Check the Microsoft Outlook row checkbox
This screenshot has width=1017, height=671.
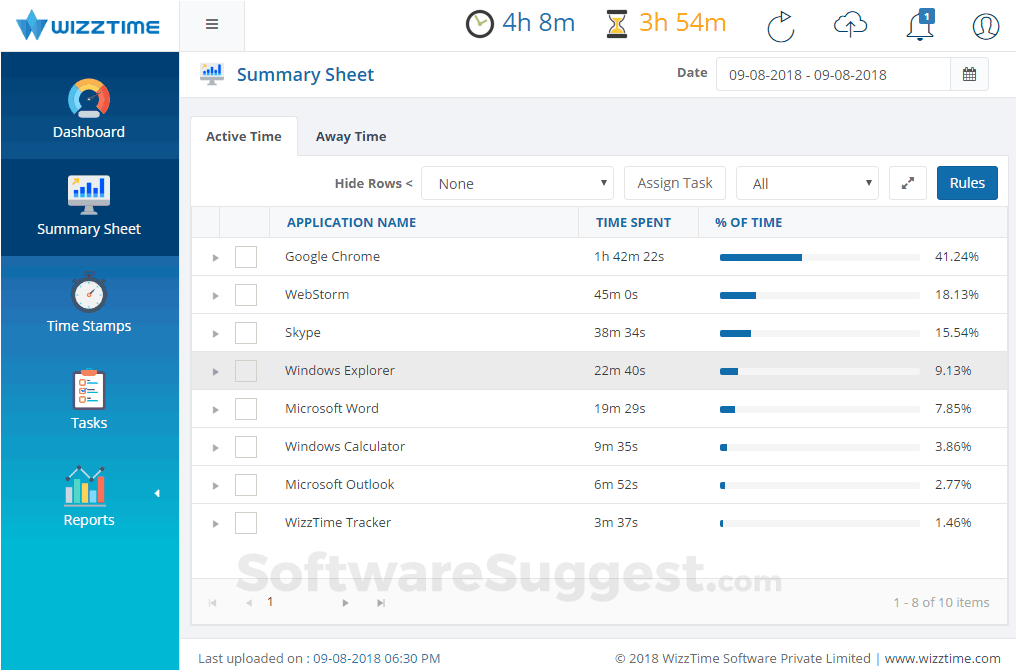pyautogui.click(x=246, y=485)
